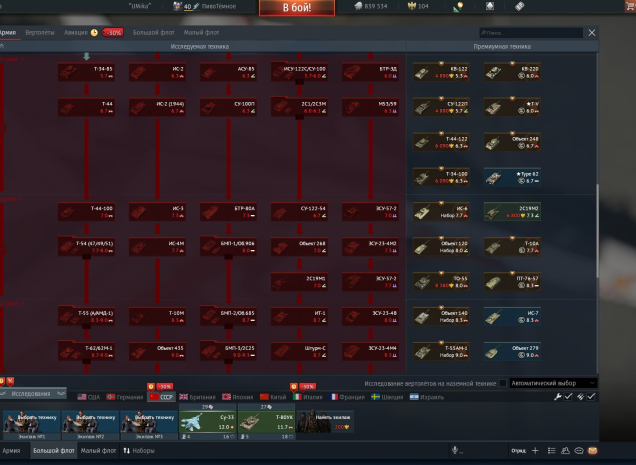Screen dimensions: 636x465
Task: Expand the БМП-2/Об.685 group
Action: coord(228,317)
